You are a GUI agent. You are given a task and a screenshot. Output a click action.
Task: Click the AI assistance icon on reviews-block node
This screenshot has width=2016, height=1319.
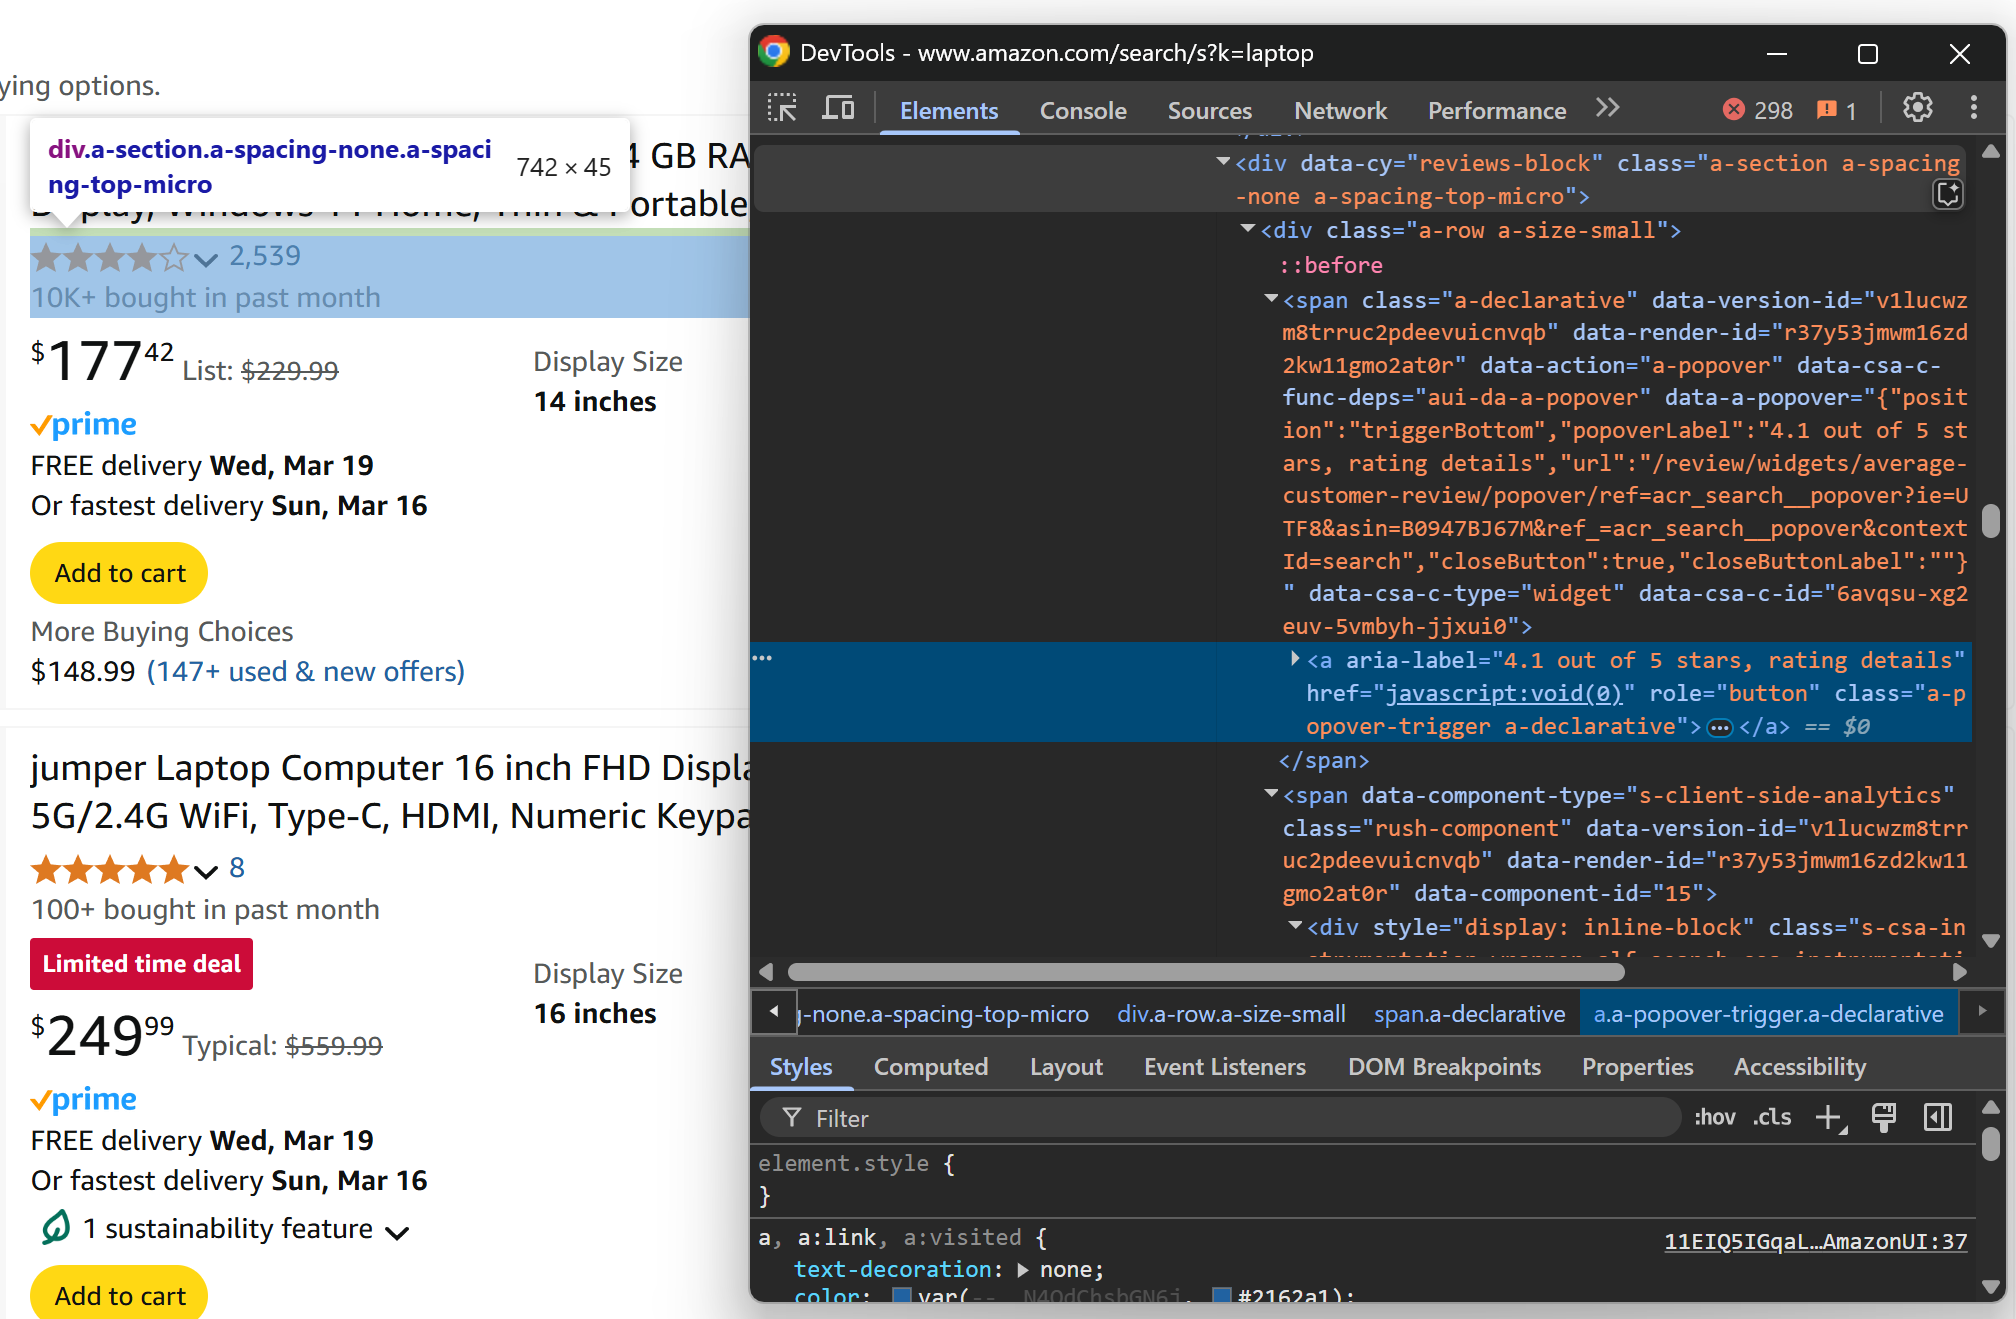coord(1948,194)
